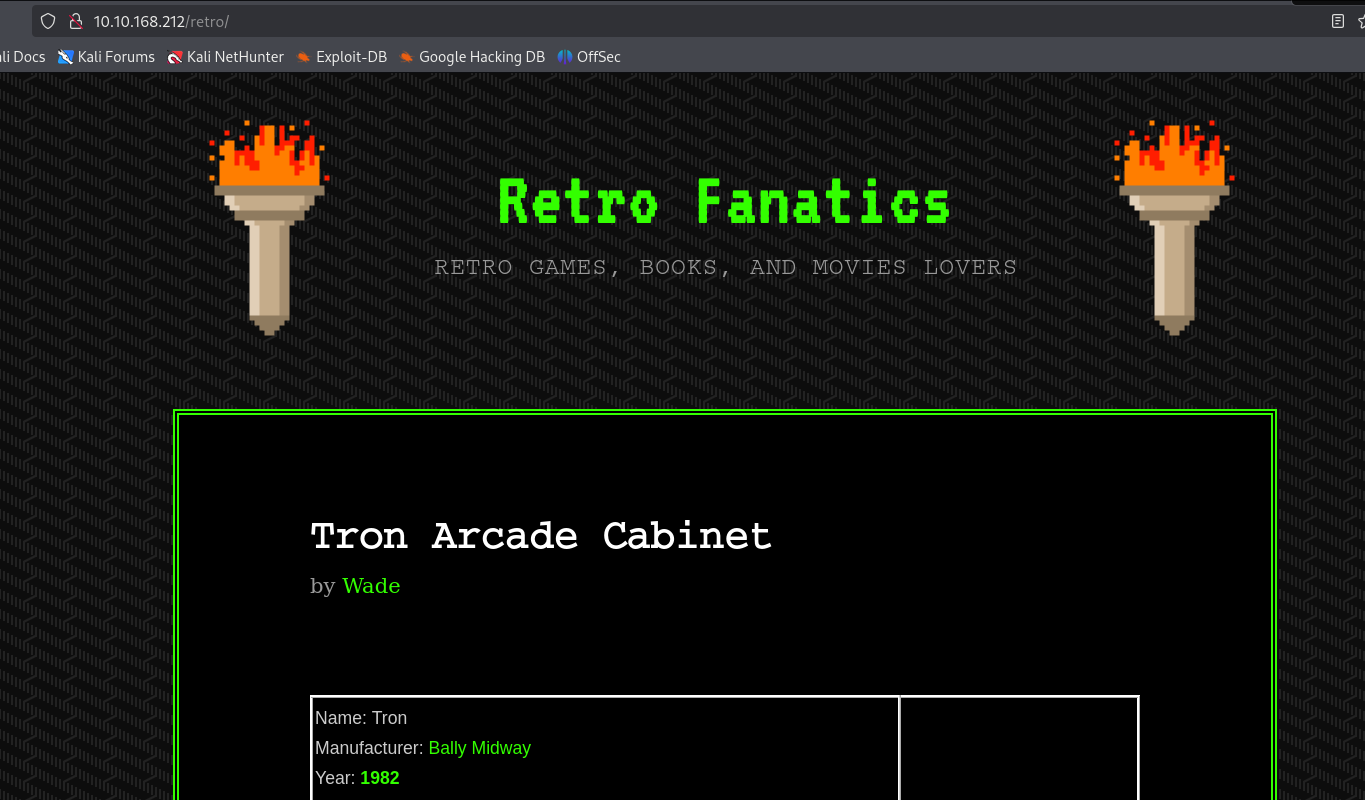Open the Exploit-DB bookmark
The image size is (1365, 800).
[341, 57]
